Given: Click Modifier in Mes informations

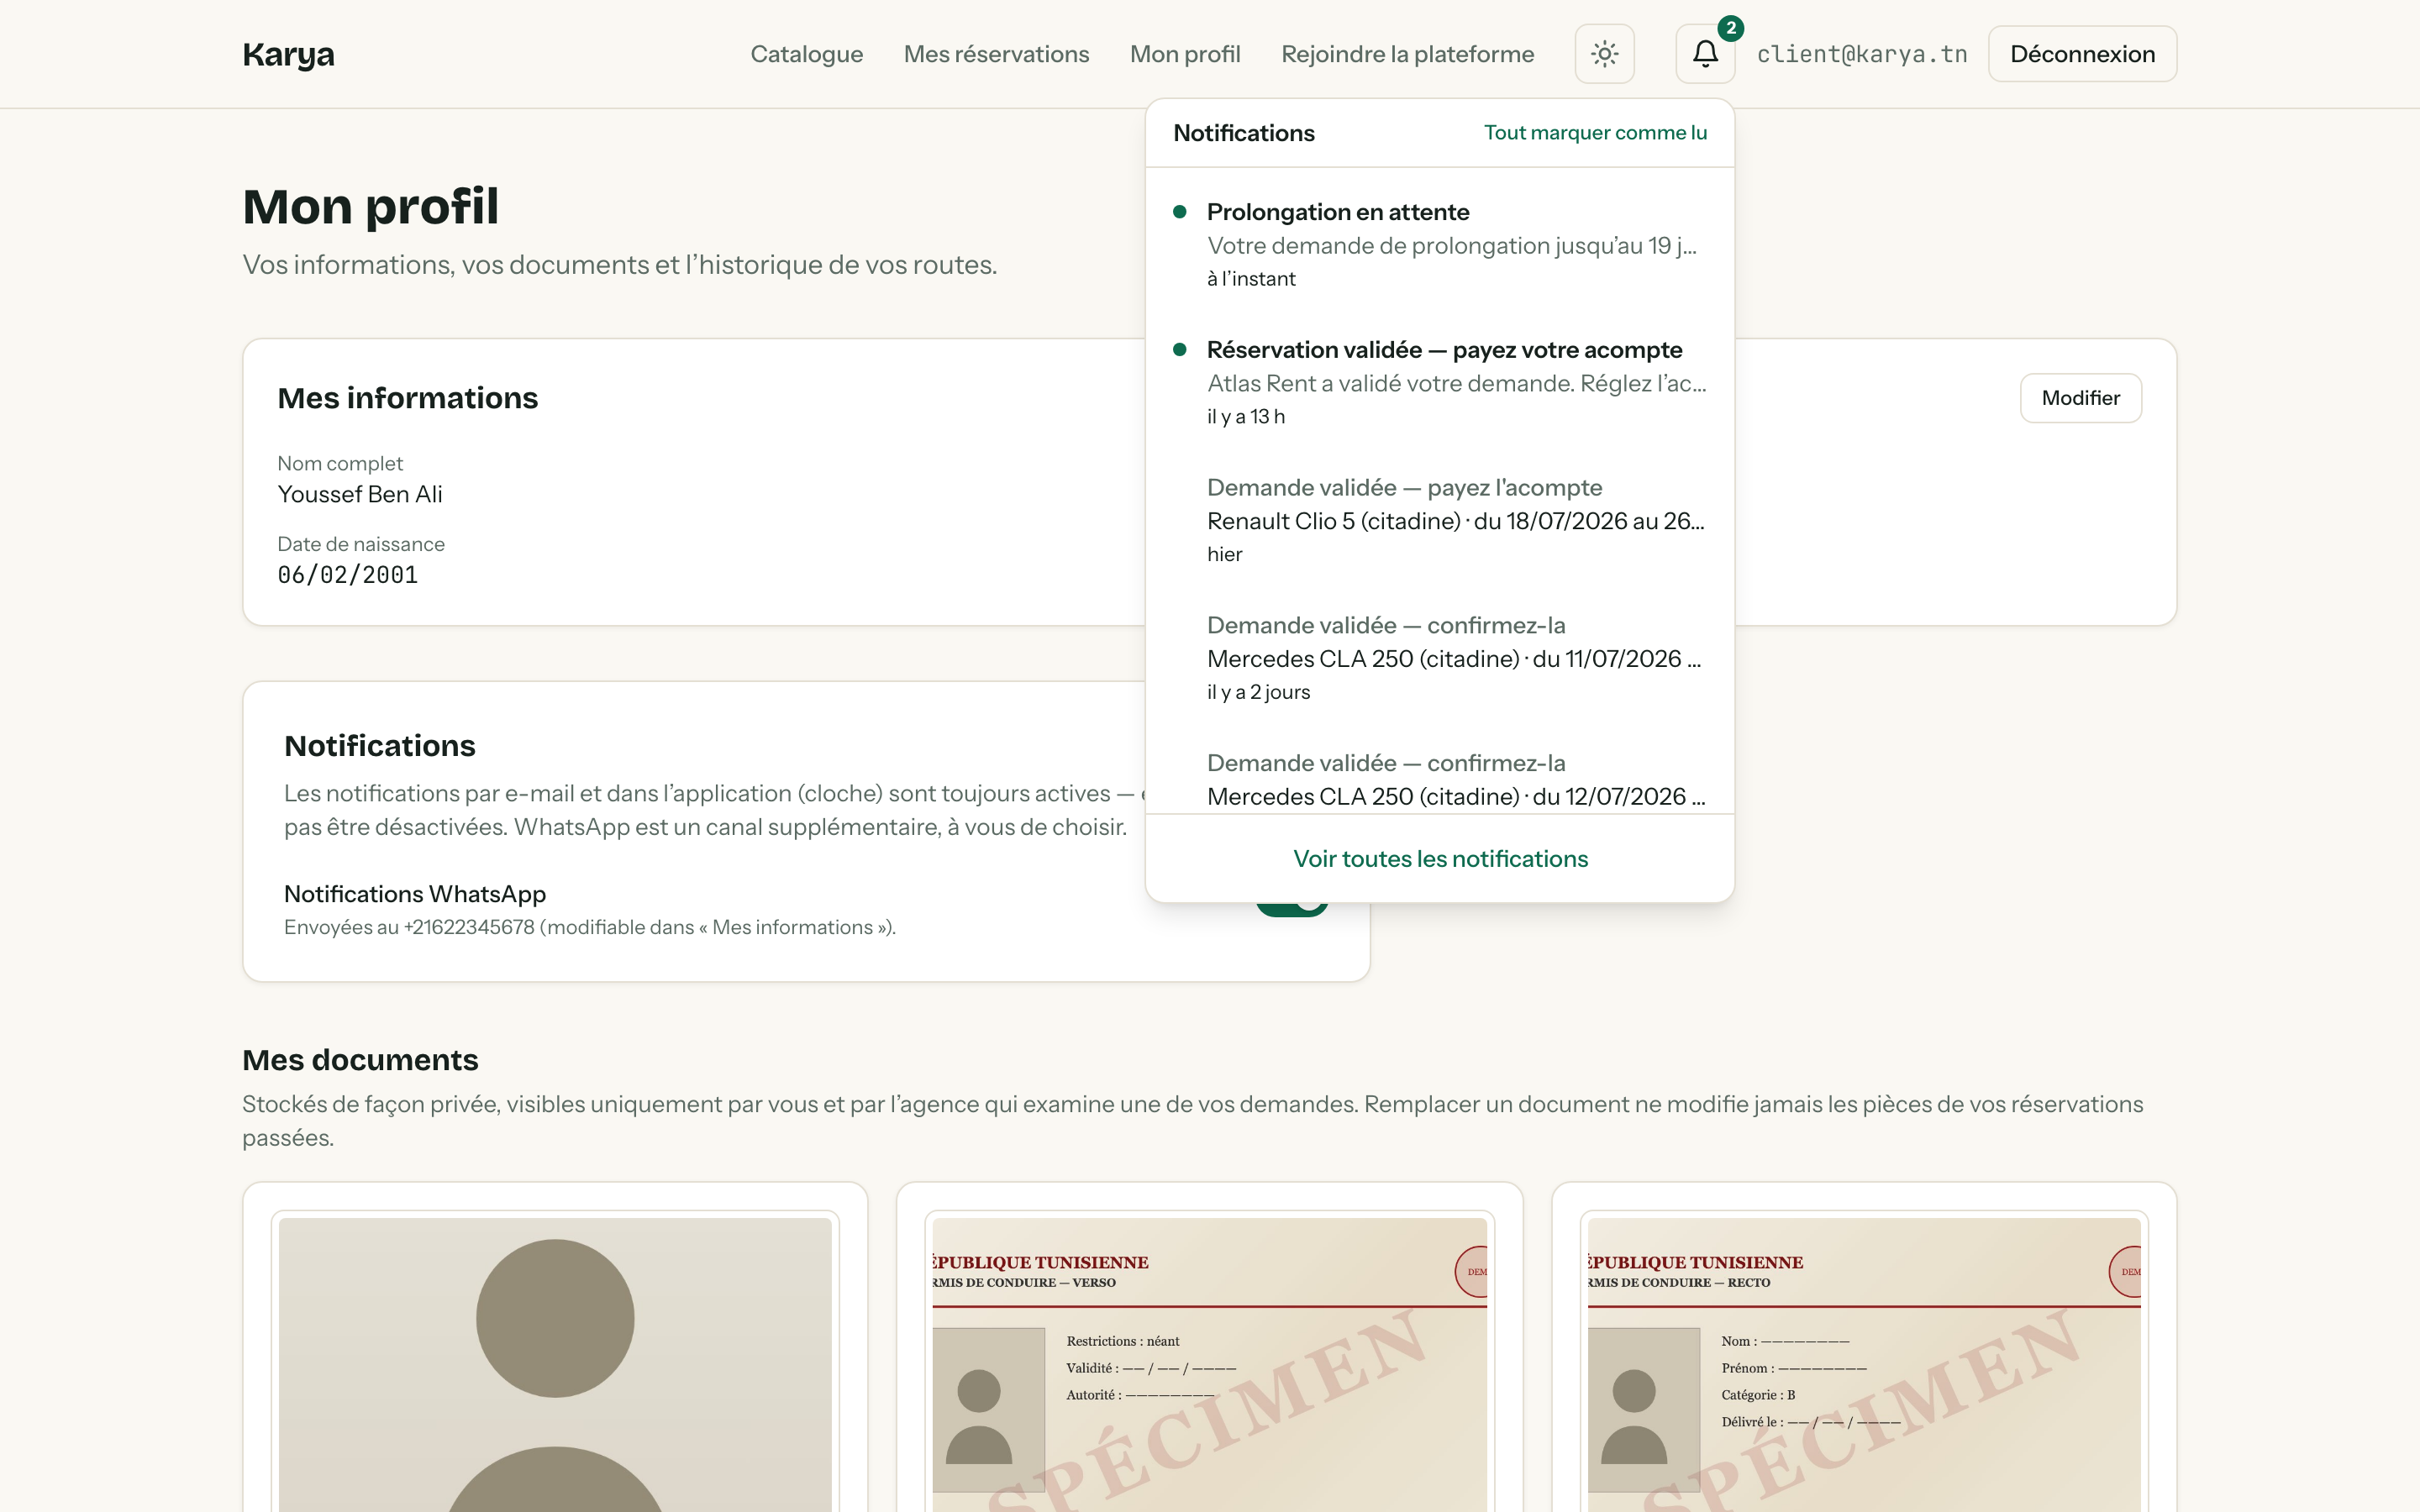Looking at the screenshot, I should pyautogui.click(x=2080, y=398).
